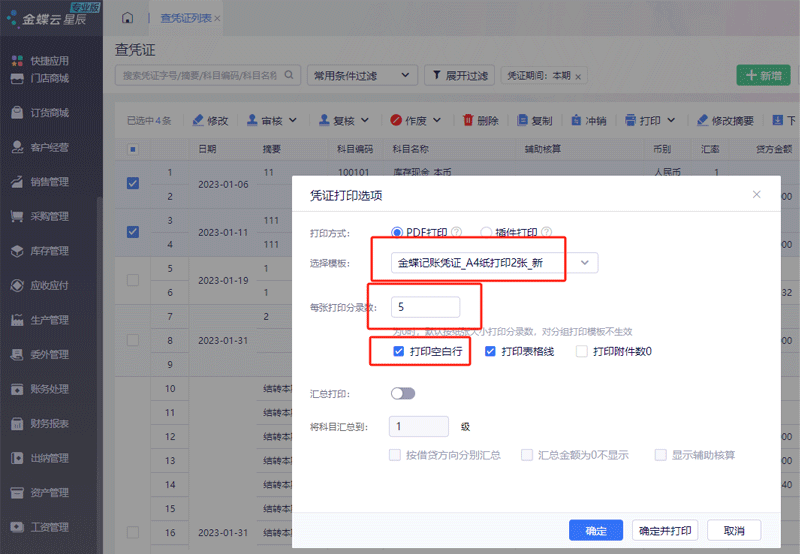This screenshot has height=554, width=800.
Task: Click the 删除 trash toolbar button
Action: tap(481, 120)
